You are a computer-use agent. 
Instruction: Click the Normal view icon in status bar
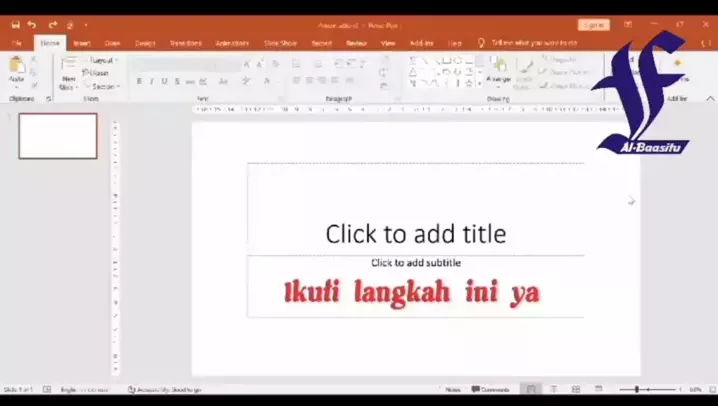pos(531,389)
